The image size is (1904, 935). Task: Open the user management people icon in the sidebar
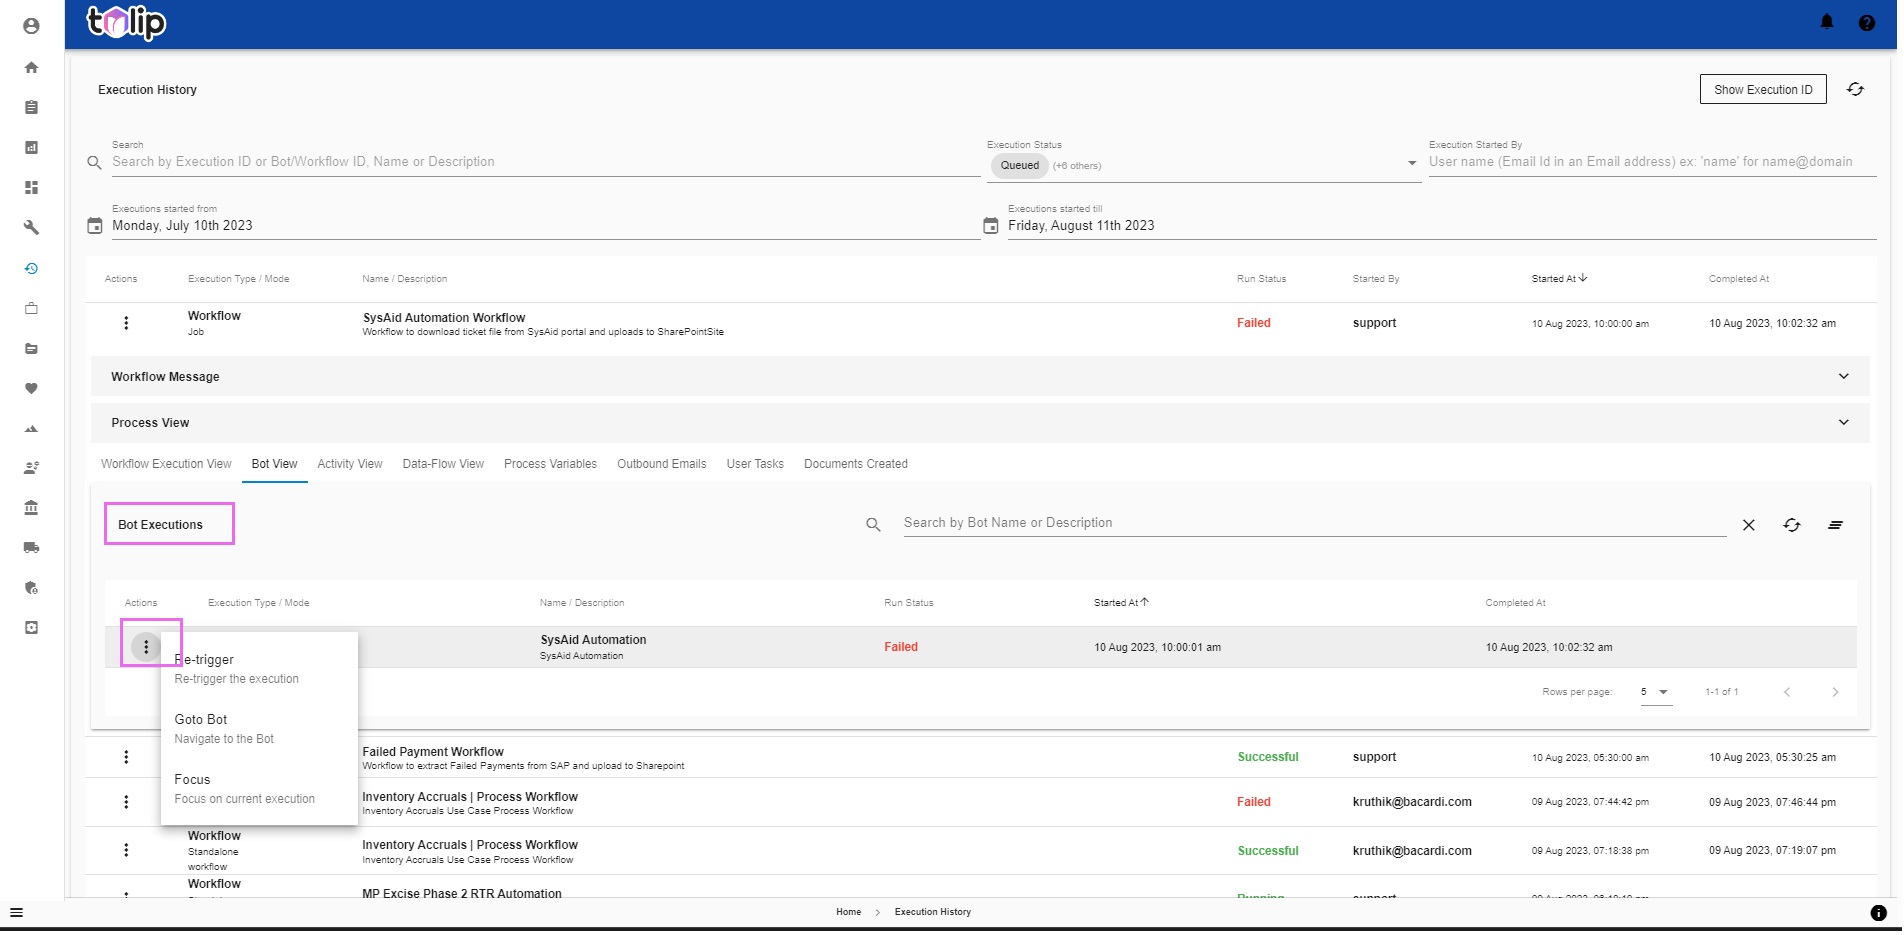point(31,467)
